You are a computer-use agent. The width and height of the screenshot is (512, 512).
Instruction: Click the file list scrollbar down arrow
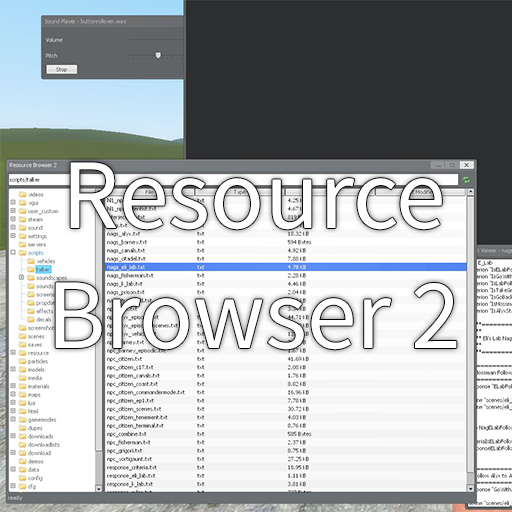pos(470,489)
